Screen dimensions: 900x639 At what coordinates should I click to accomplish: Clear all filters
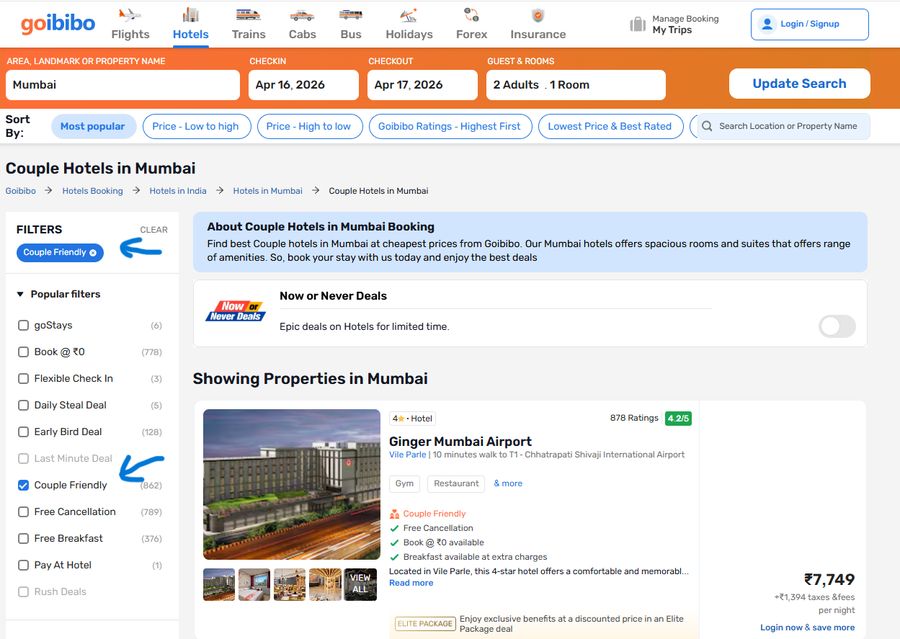pyautogui.click(x=154, y=230)
